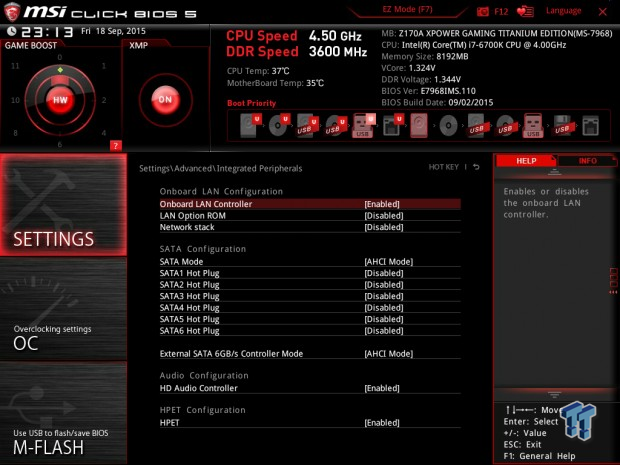Change SATA6 Hot Plug [Disabled] value
620x465 pixels.
tap(384, 331)
